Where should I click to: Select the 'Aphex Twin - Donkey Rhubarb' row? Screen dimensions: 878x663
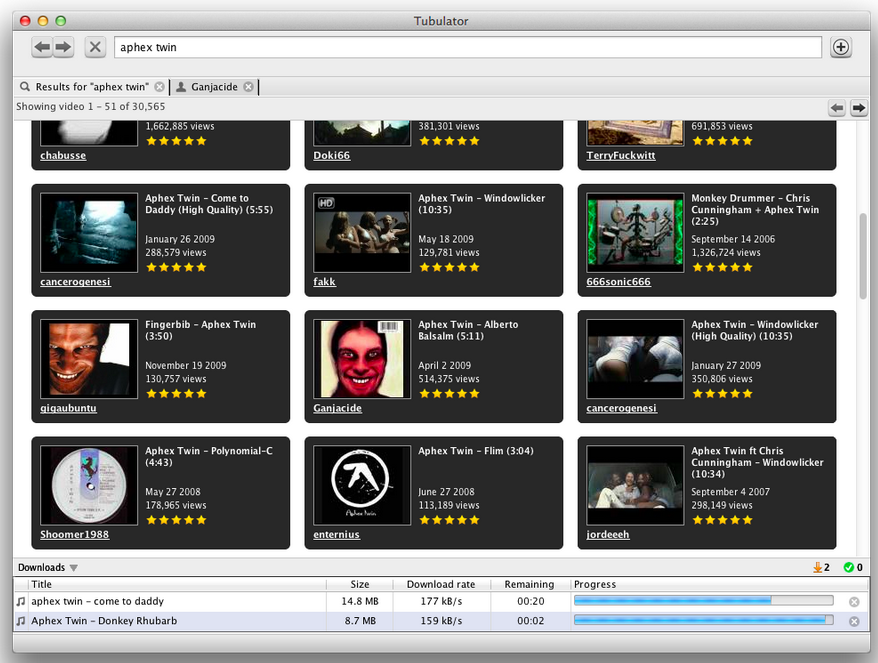[441, 621]
